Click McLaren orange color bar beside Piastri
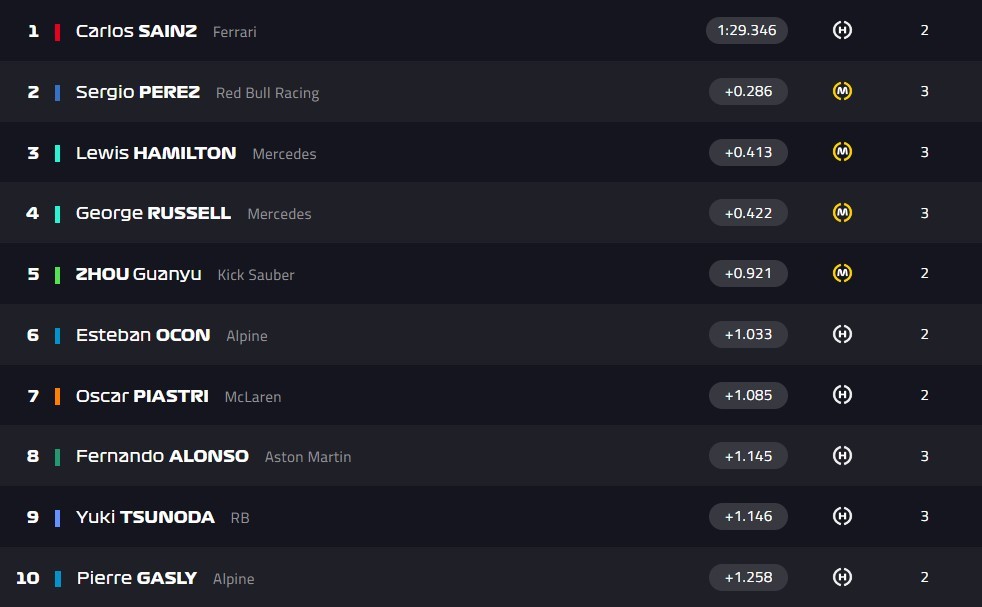The width and height of the screenshot is (982, 607). [57, 396]
